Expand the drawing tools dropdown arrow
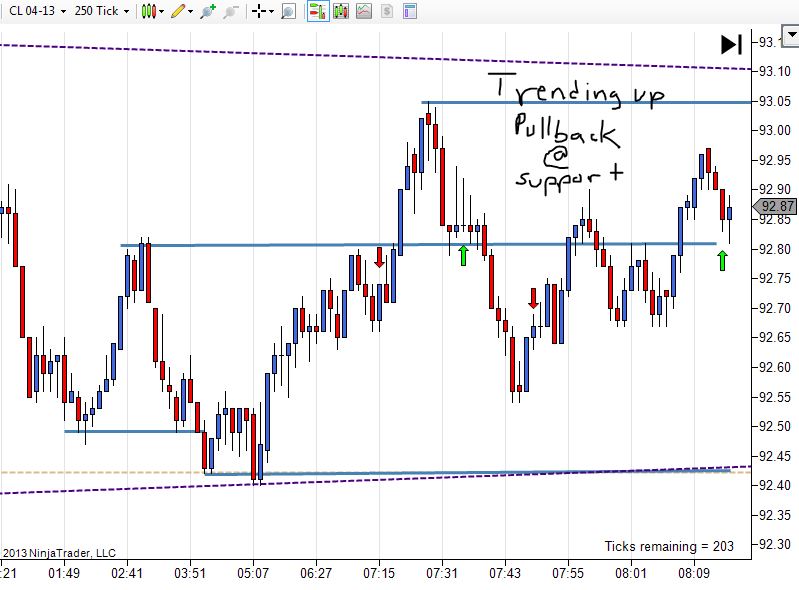The image size is (799, 590). click(x=191, y=11)
